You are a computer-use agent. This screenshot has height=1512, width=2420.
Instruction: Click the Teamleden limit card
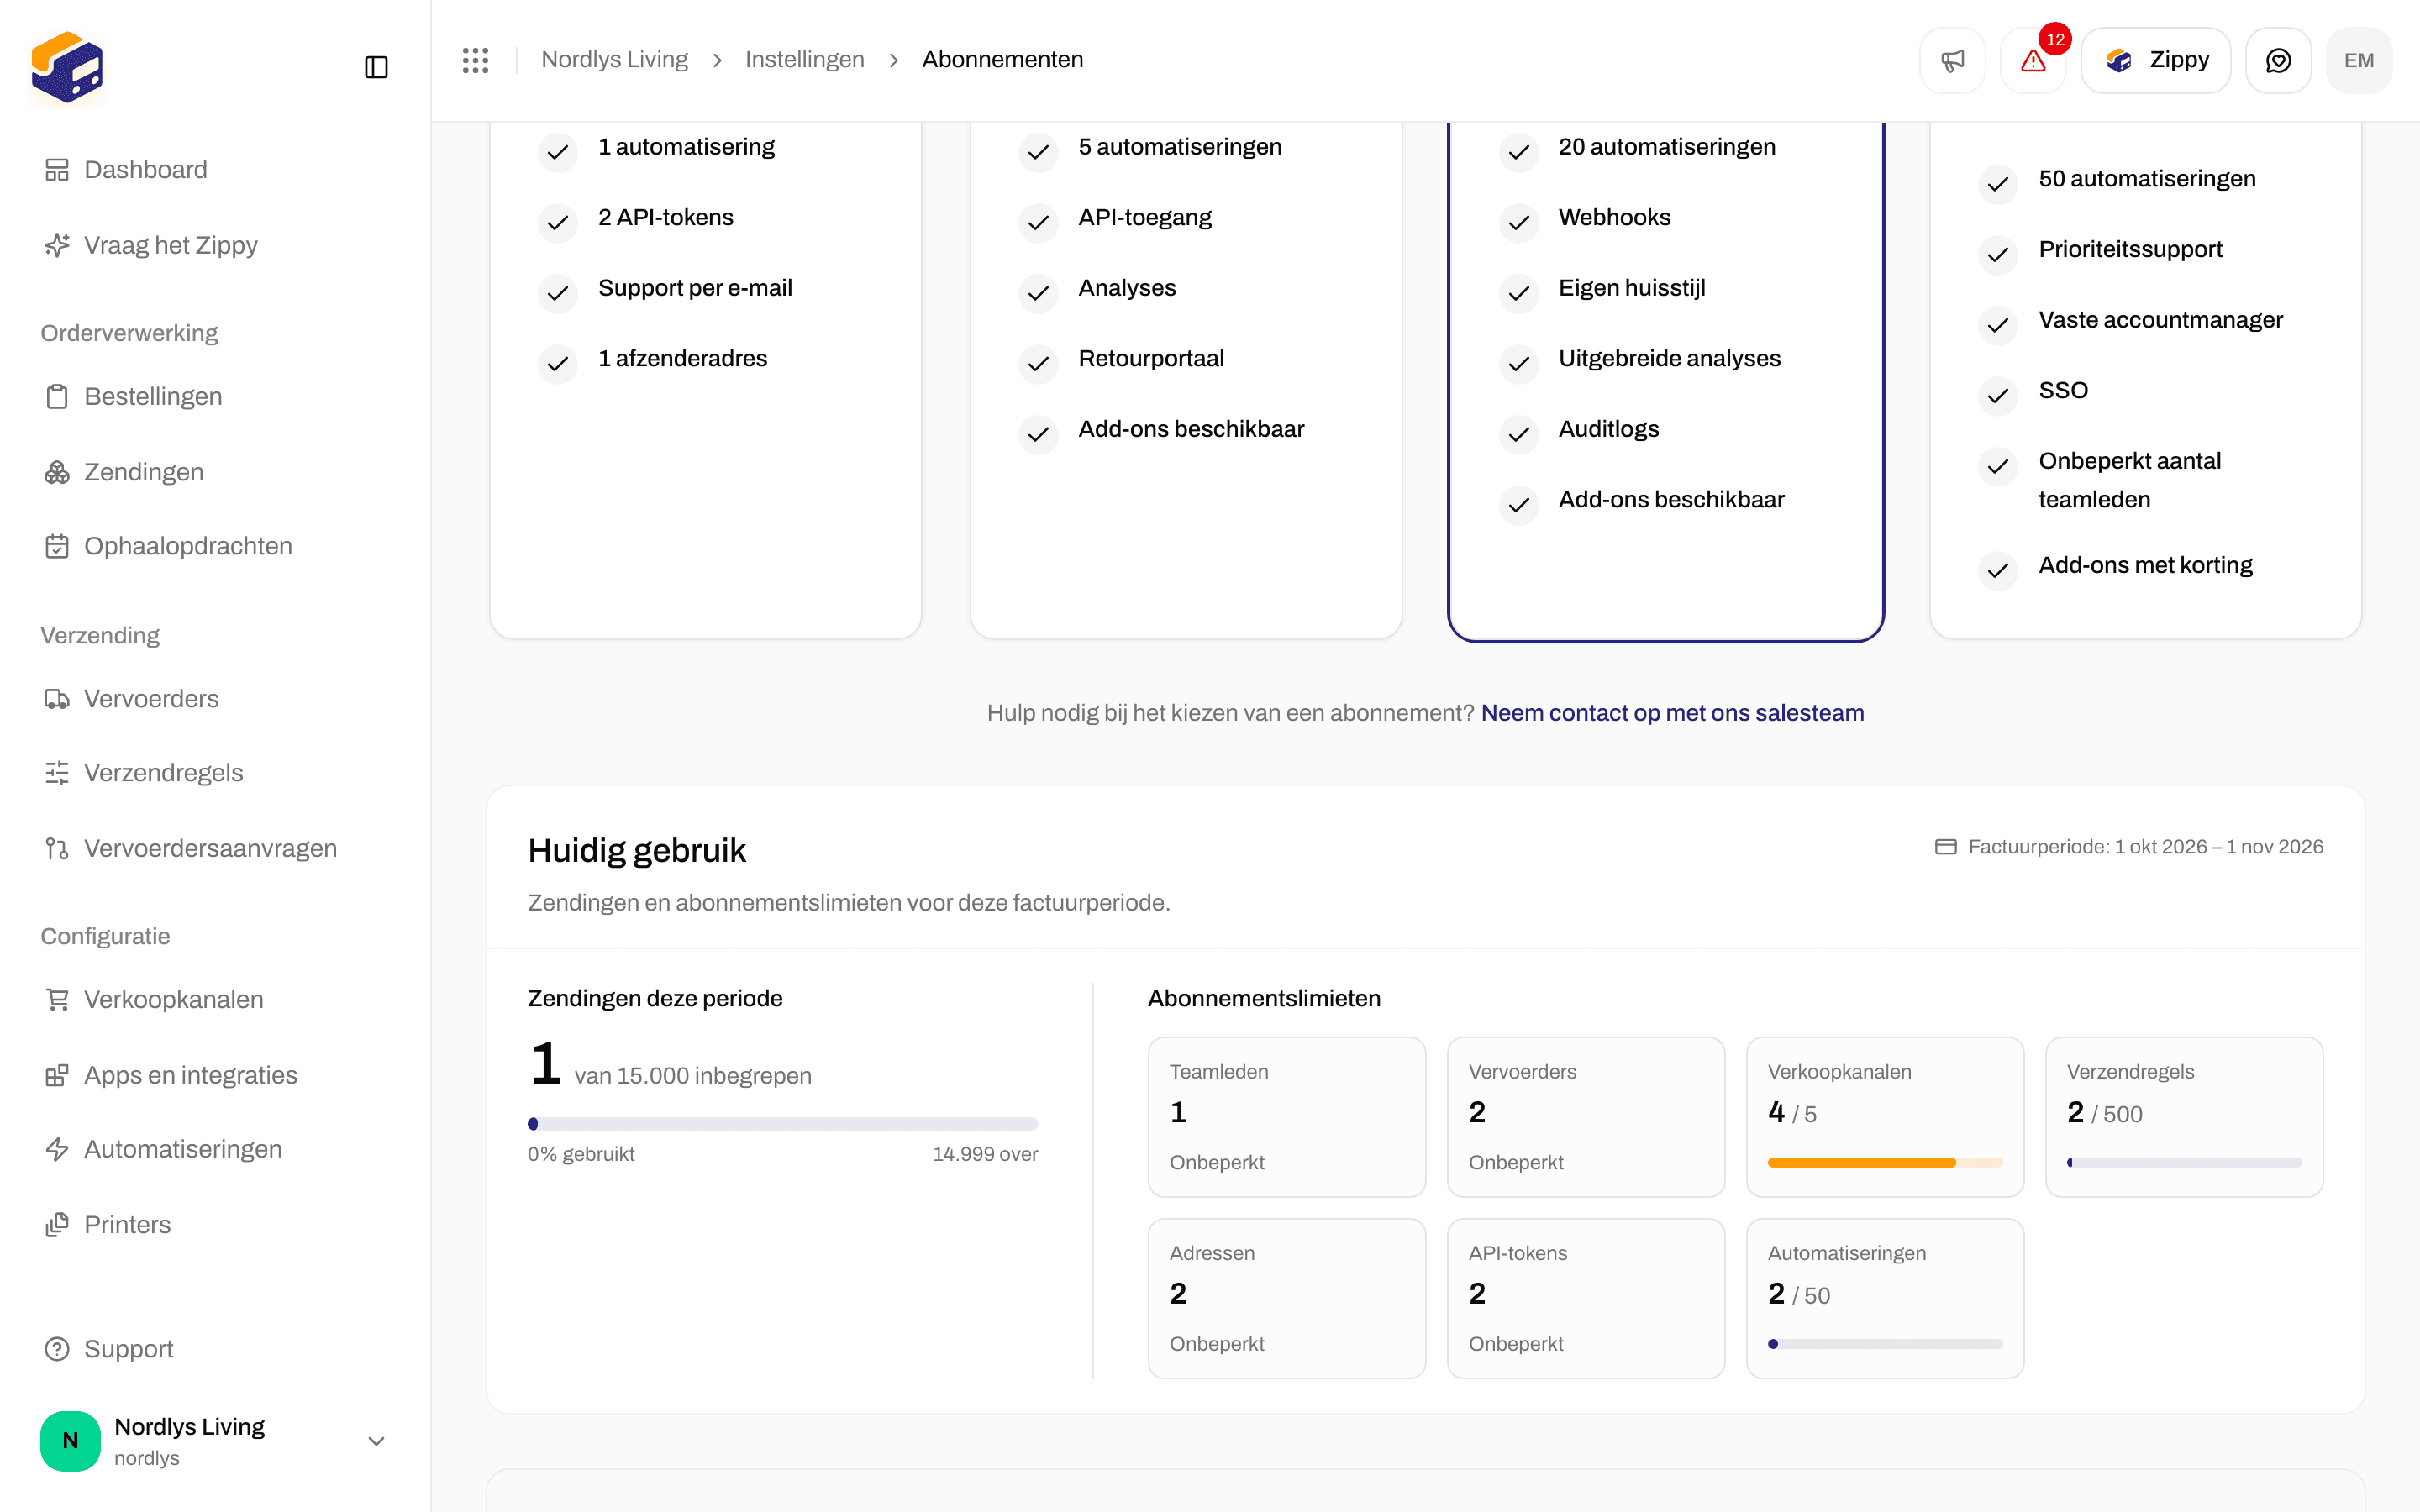tap(1287, 1117)
